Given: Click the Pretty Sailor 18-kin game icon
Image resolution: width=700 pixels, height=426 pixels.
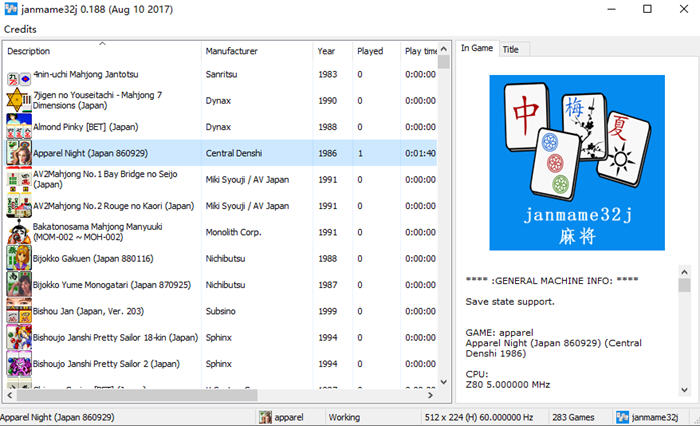Looking at the screenshot, I should click(19, 337).
